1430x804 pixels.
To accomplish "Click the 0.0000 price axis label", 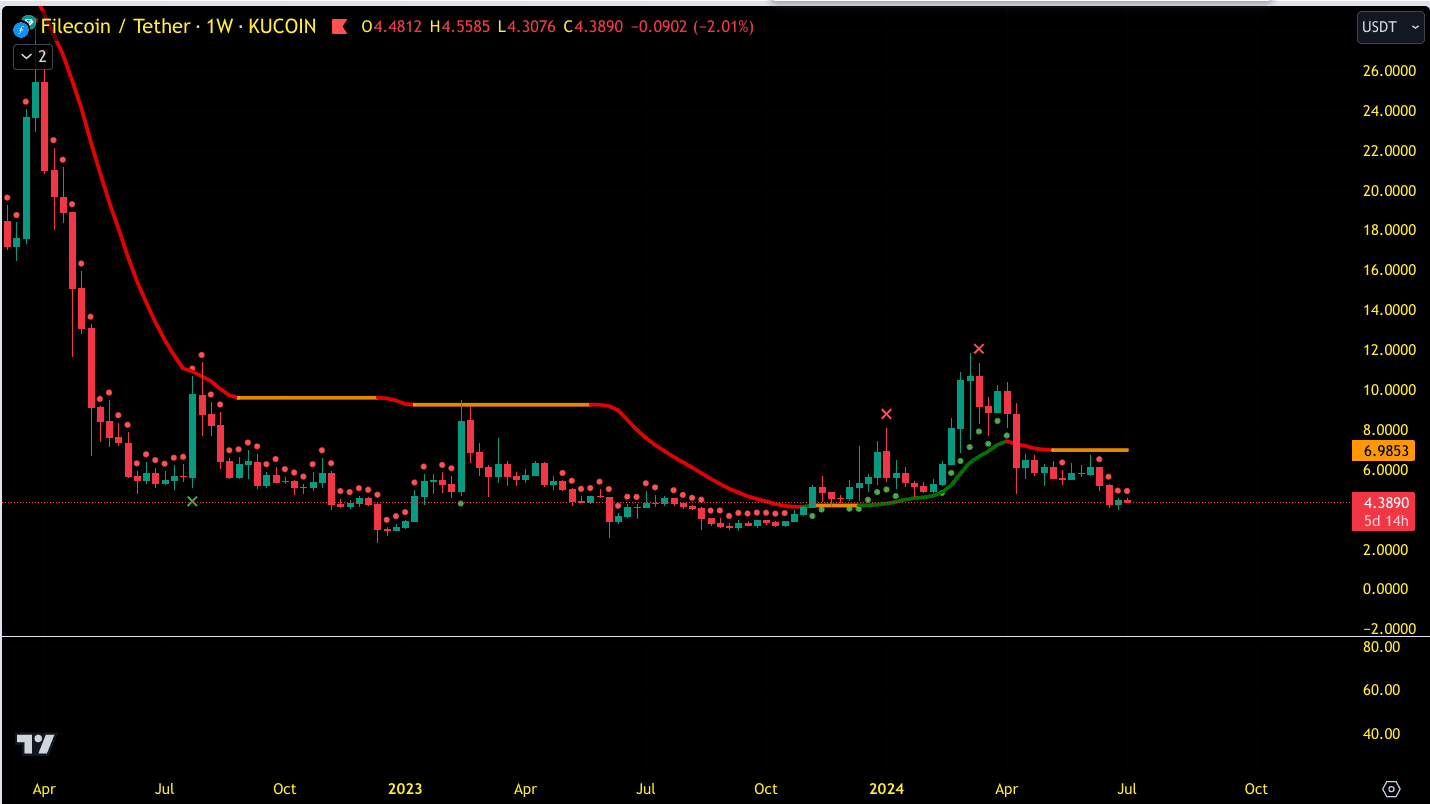I will (1387, 589).
